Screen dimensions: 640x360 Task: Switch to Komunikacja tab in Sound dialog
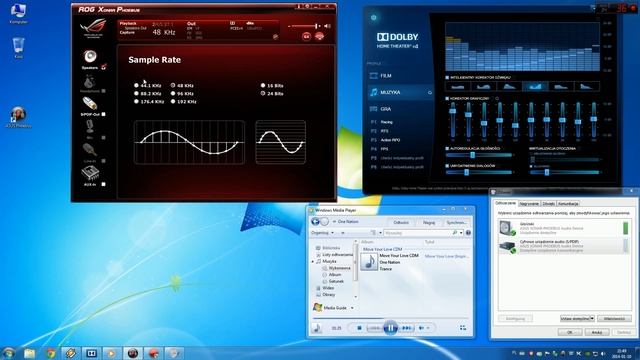click(568, 203)
